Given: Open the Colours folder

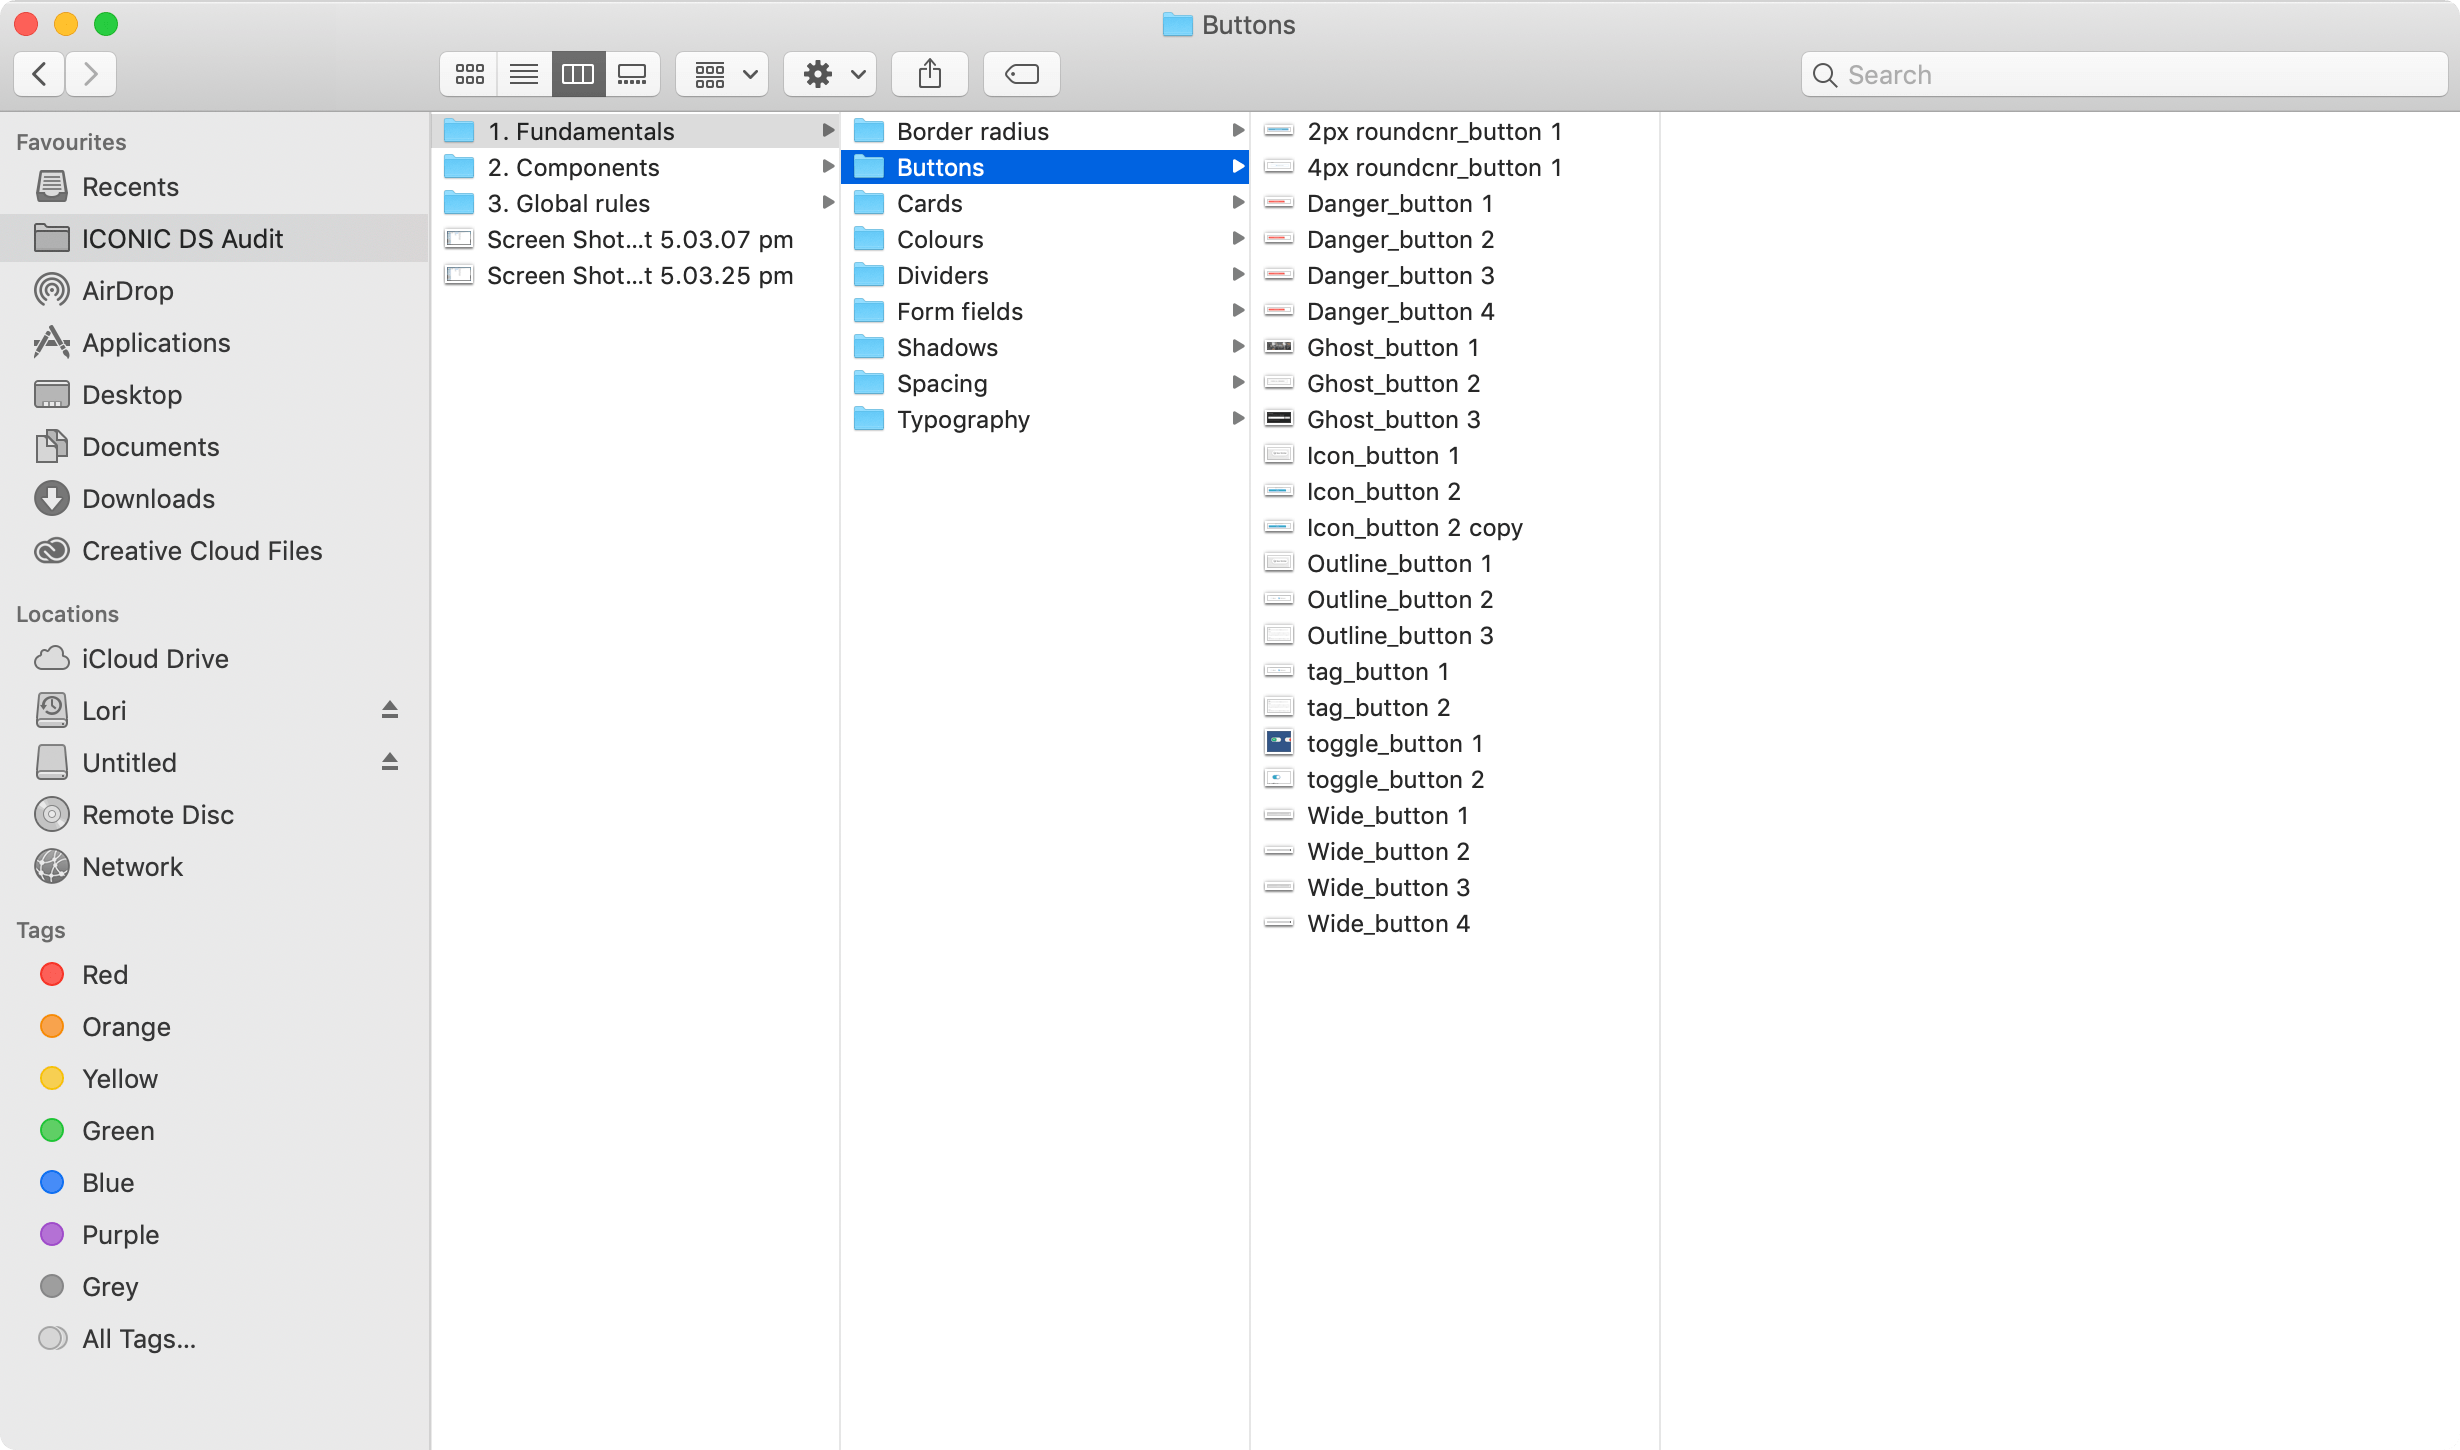Looking at the screenshot, I should click(1045, 239).
